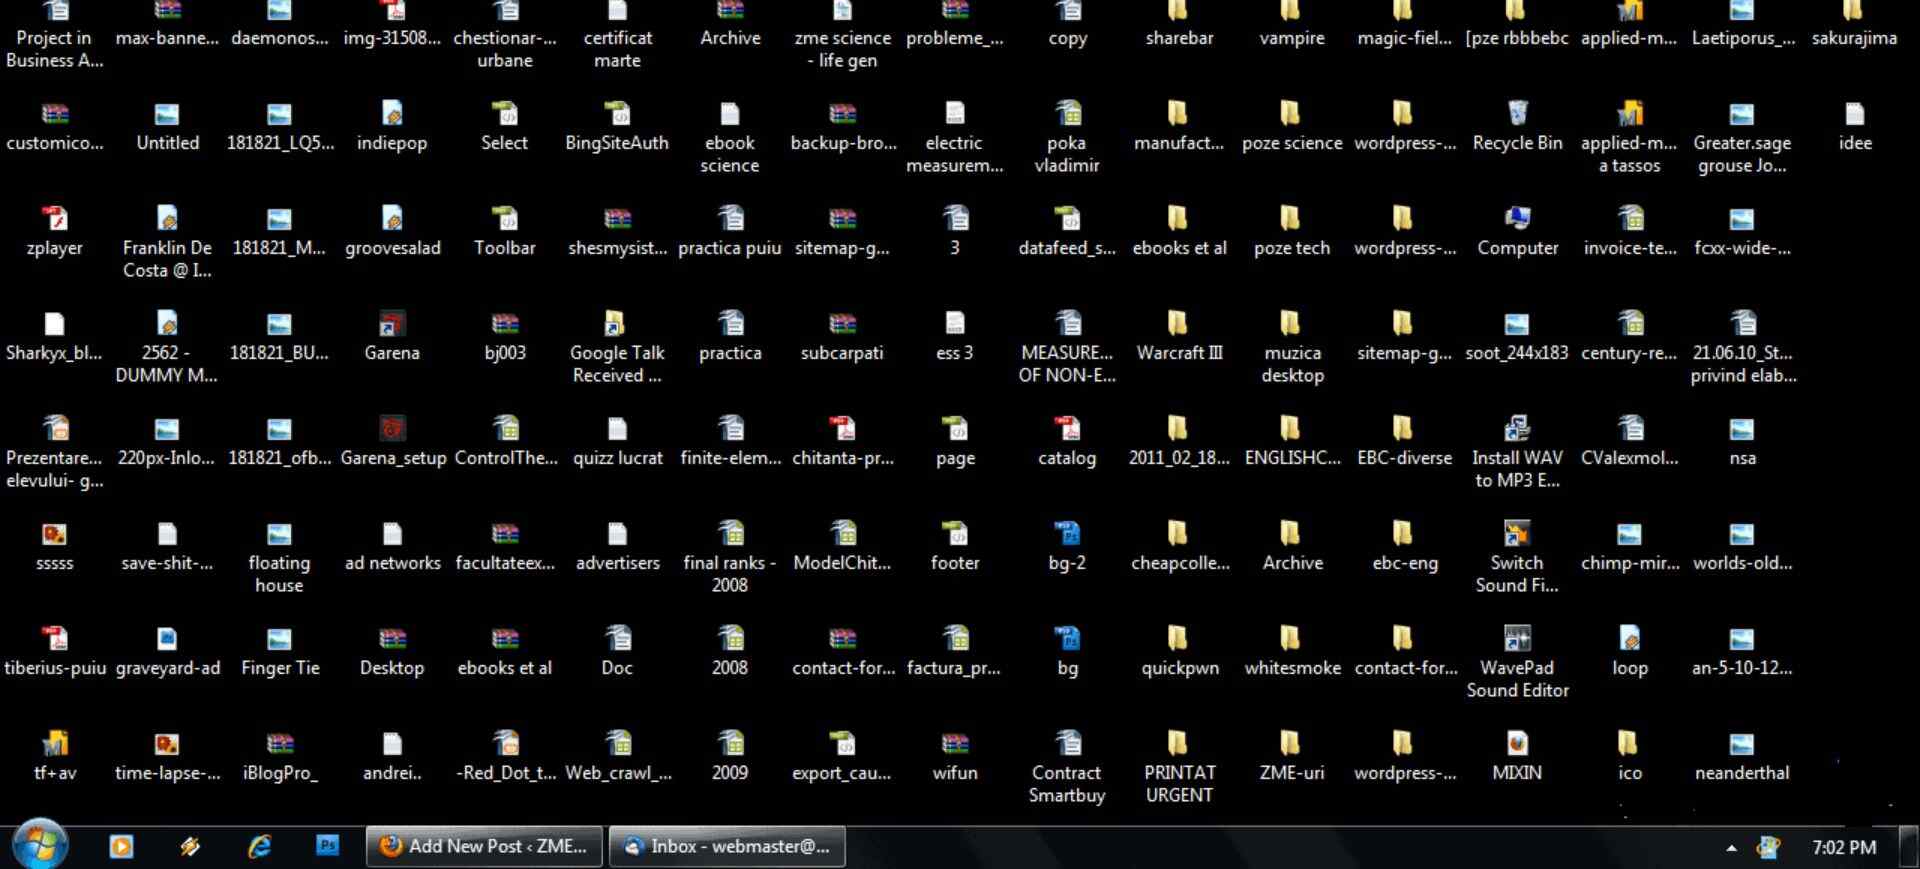Image resolution: width=1920 pixels, height=869 pixels.
Task: Select the ebooks et al folder
Action: (x=1179, y=231)
